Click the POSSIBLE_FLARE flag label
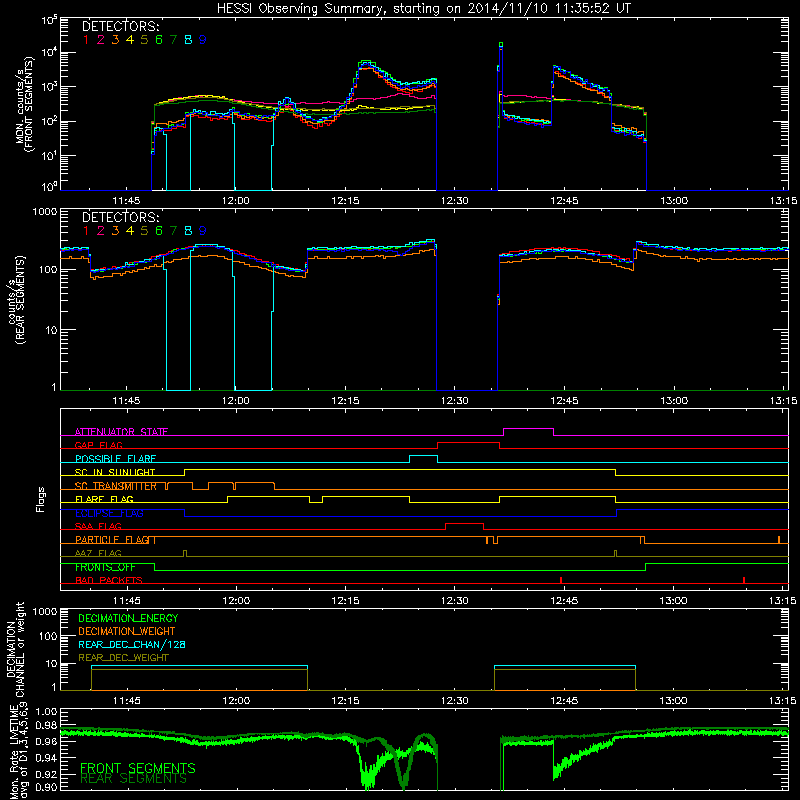 115,459
